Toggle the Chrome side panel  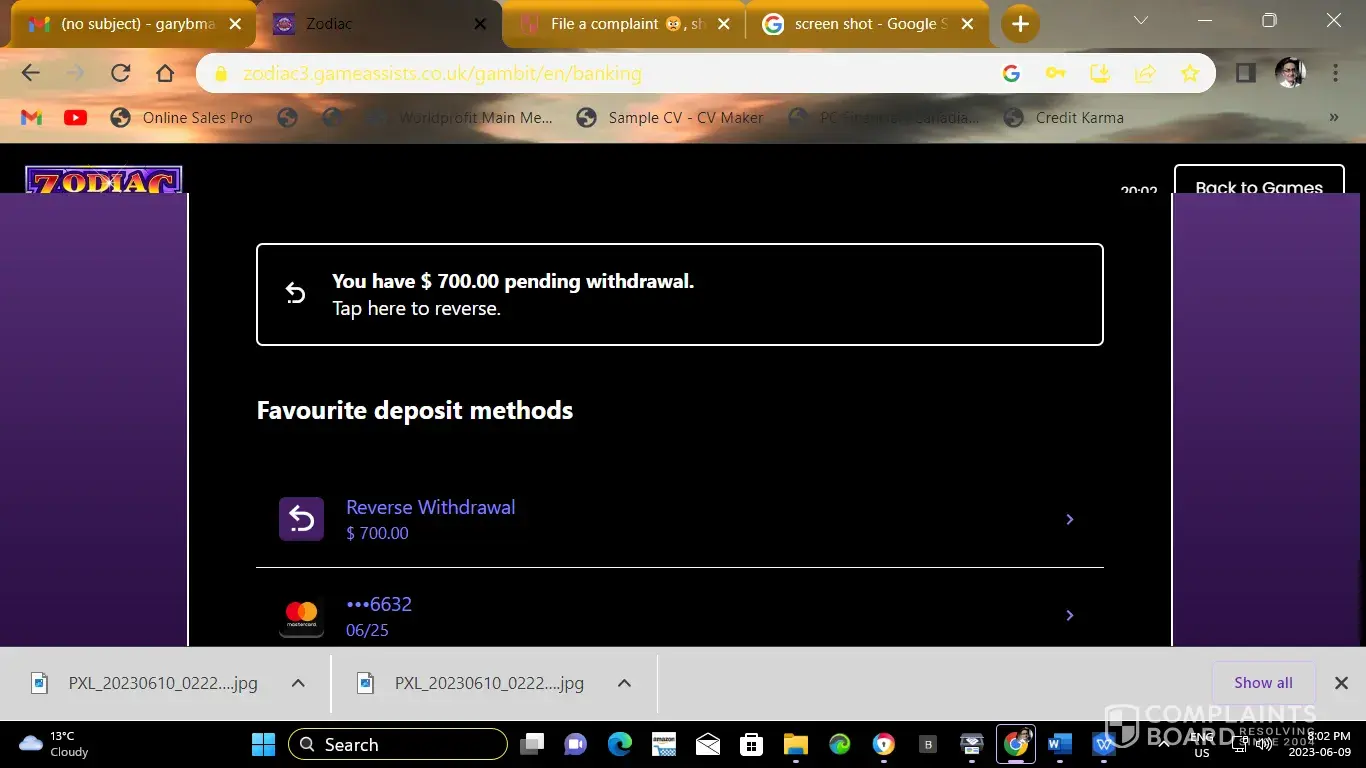point(1246,73)
